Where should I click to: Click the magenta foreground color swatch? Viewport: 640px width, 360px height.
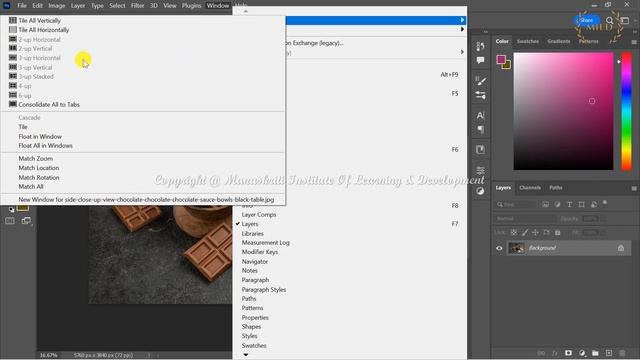click(501, 60)
